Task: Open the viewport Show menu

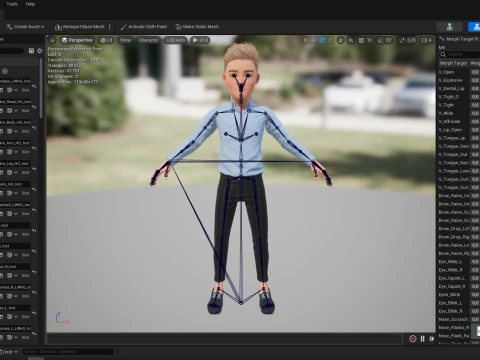Action: click(125, 40)
